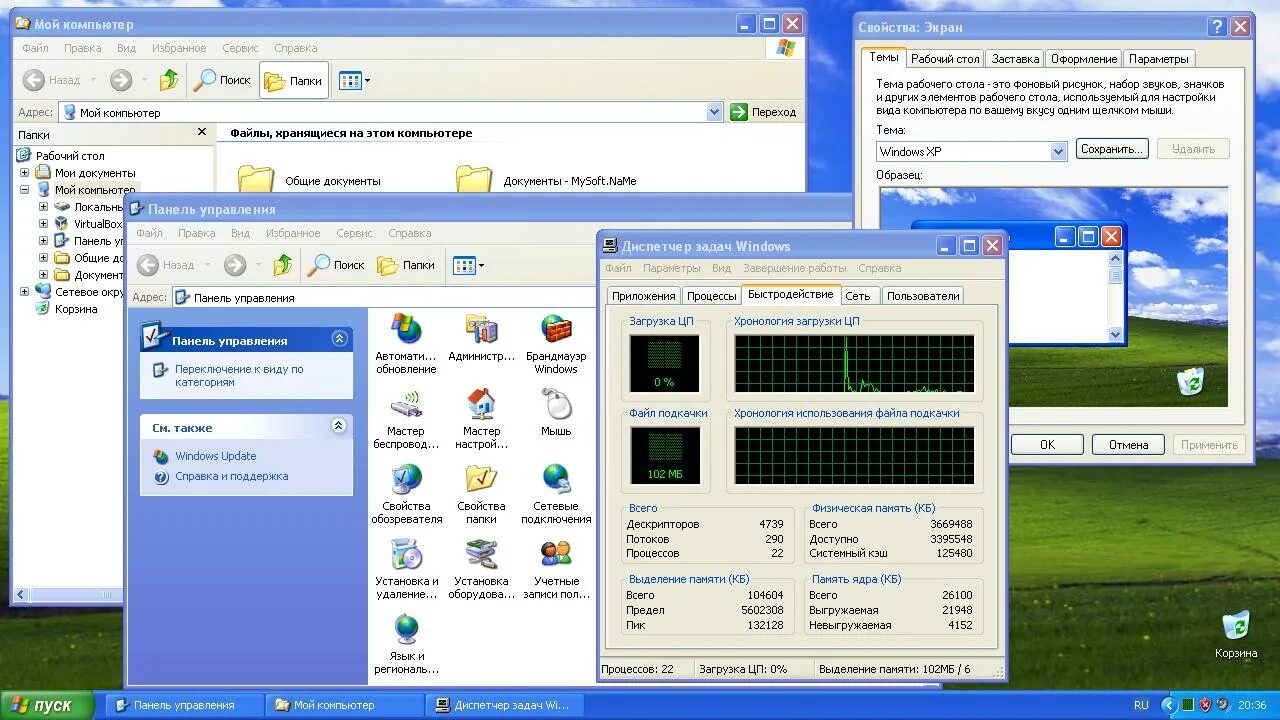Click OK in Свойства: Экран dialog
1280x720 pixels.
(1047, 445)
